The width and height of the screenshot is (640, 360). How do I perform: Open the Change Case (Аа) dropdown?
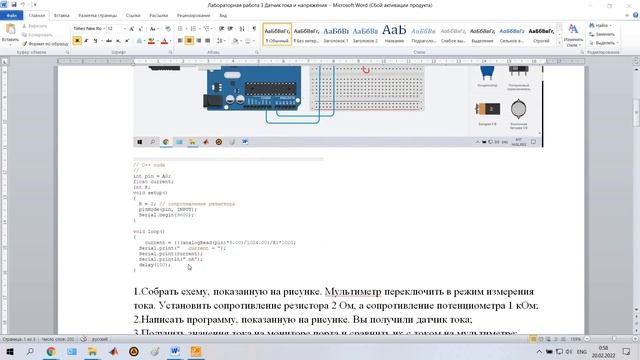153,29
